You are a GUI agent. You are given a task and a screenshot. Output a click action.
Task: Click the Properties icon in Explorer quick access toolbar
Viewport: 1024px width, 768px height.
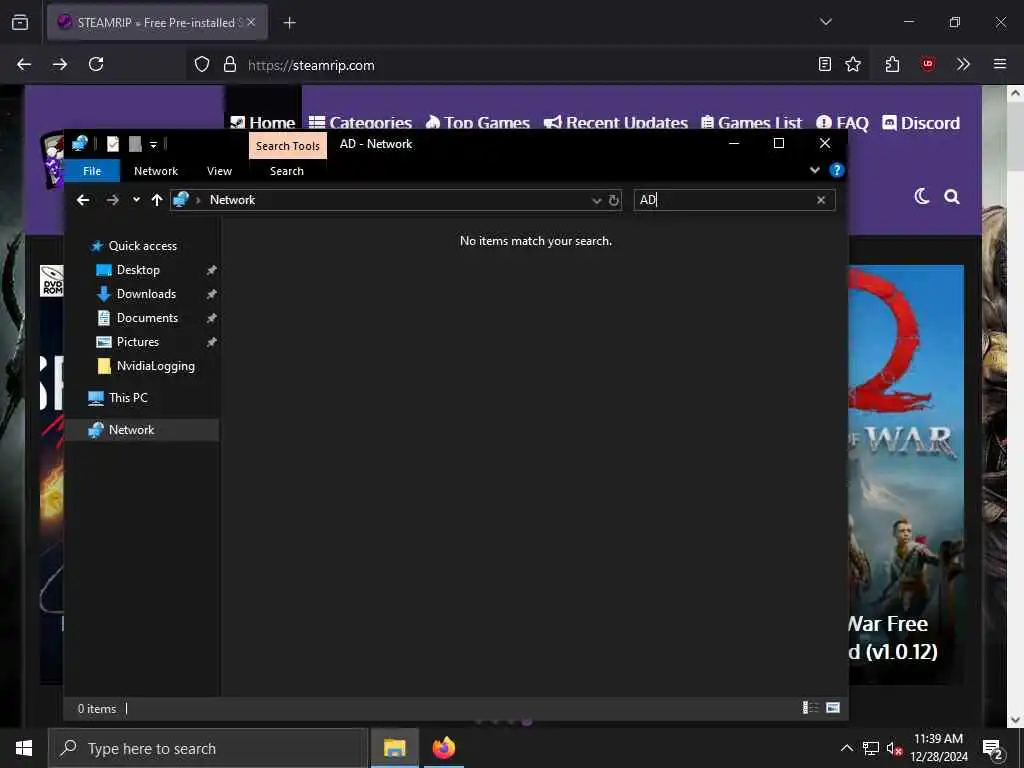(113, 144)
